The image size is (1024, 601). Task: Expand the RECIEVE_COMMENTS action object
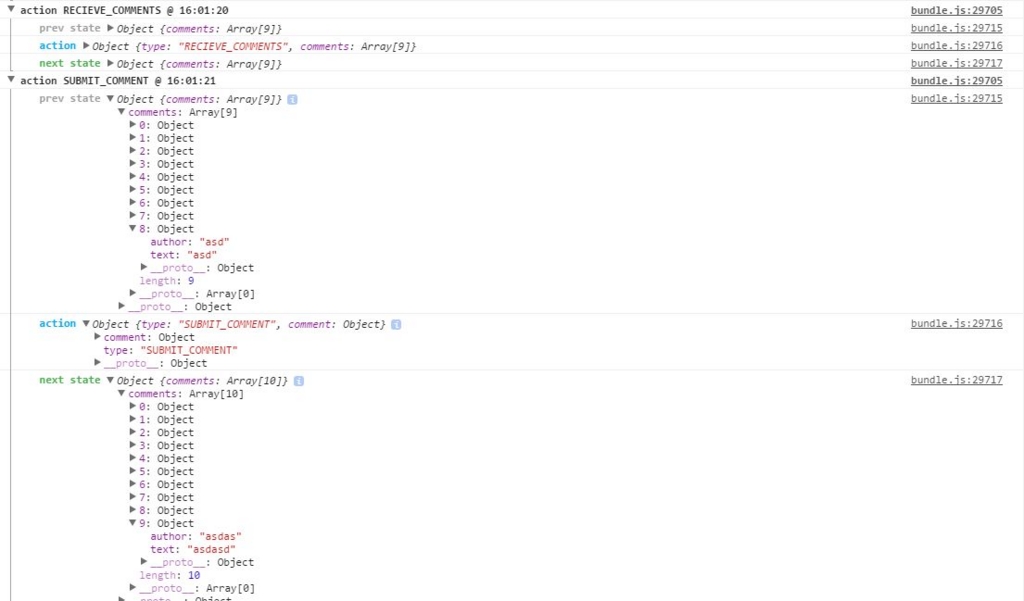(x=86, y=46)
